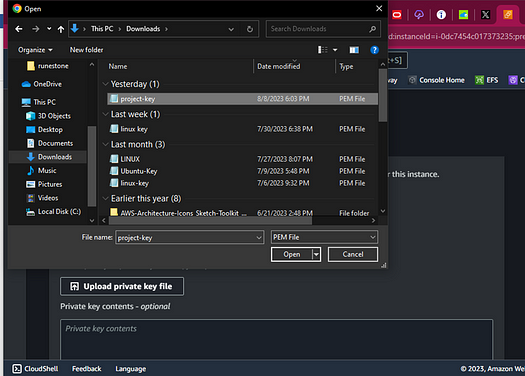Refresh the Downloads folder listing
The width and height of the screenshot is (525, 376).
[250, 29]
